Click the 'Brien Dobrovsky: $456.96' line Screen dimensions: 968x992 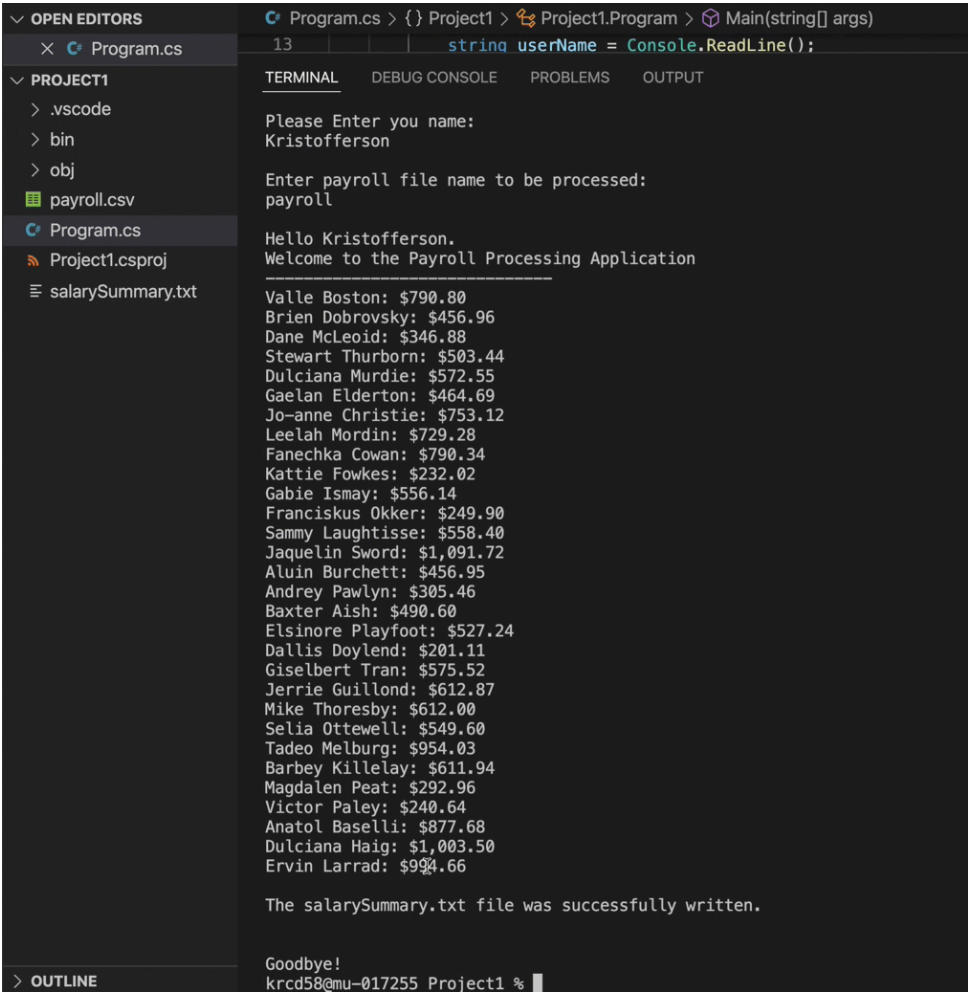[380, 318]
